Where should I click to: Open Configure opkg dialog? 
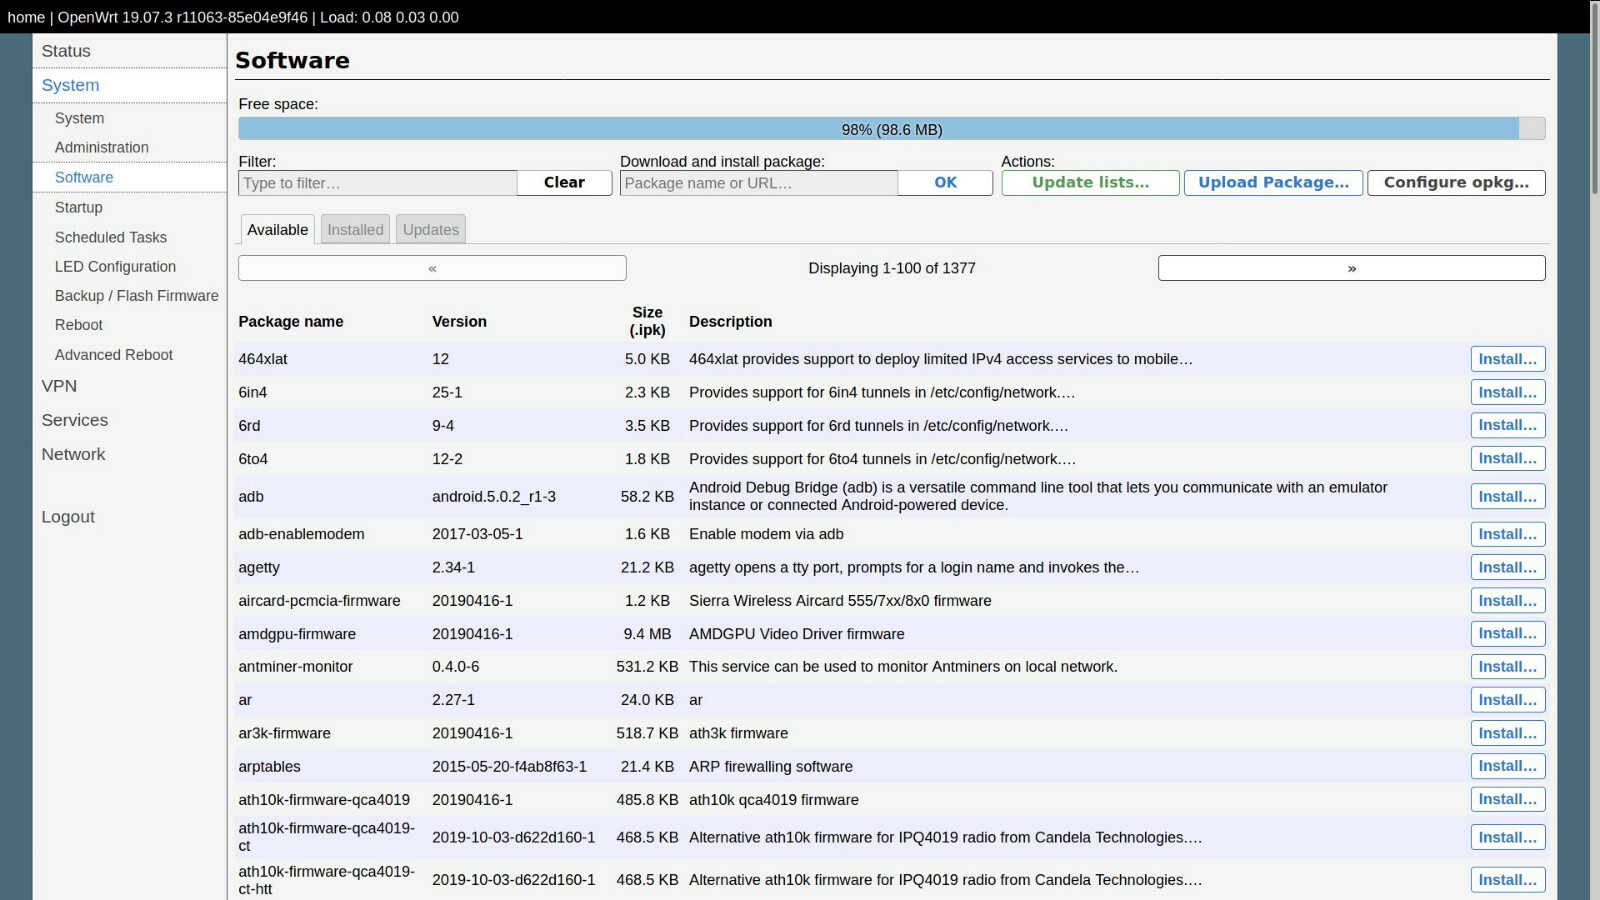[x=1456, y=183]
